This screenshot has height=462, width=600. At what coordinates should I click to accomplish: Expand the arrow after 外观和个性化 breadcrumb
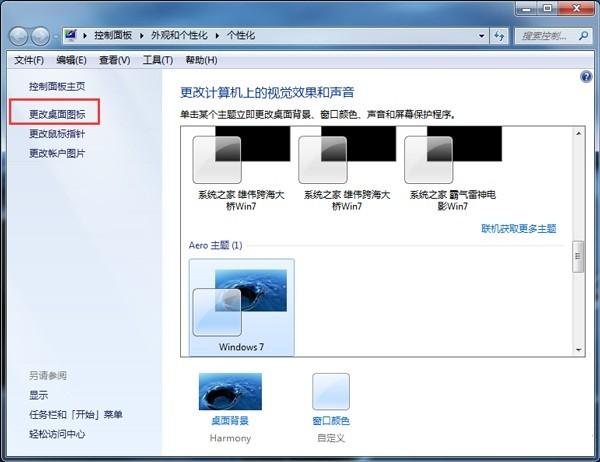(217, 36)
